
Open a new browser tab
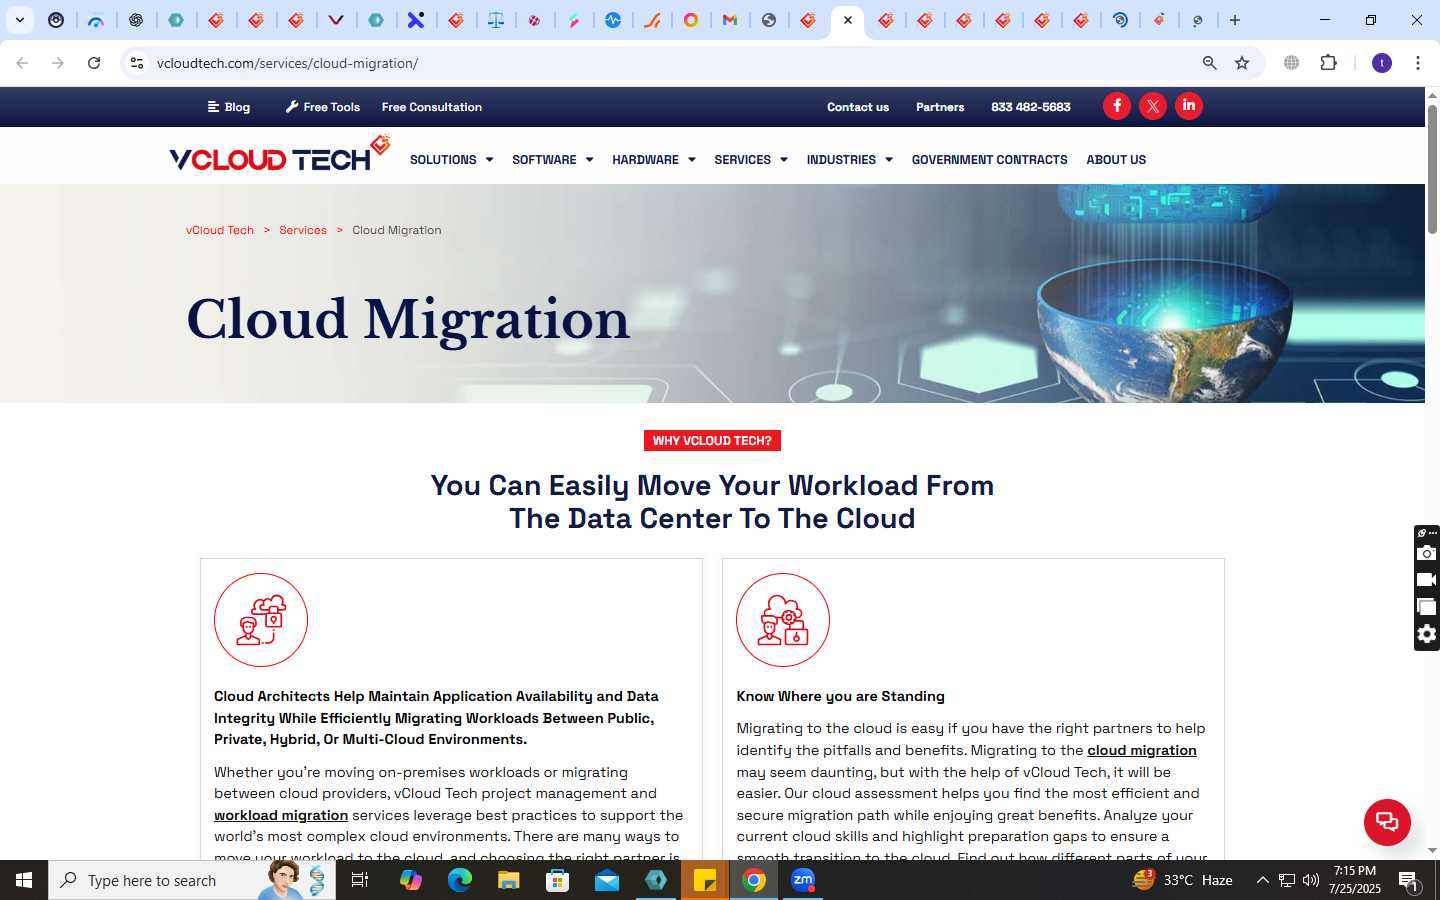[x=1235, y=20]
